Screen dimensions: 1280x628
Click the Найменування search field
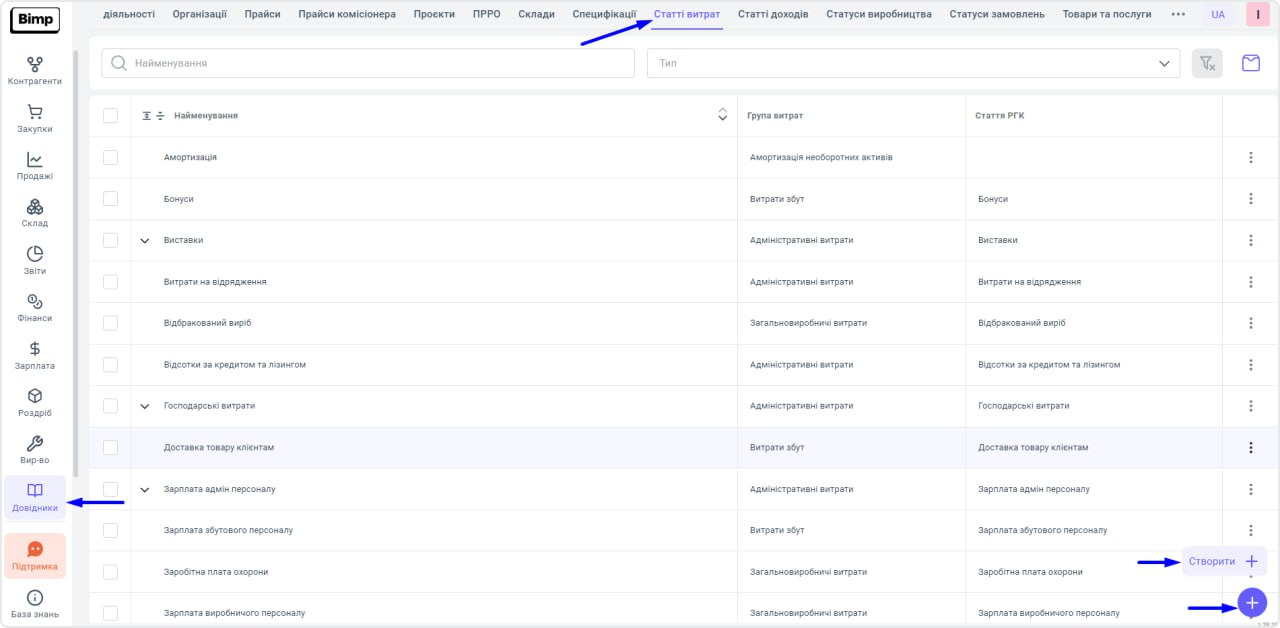pyautogui.click(x=368, y=63)
